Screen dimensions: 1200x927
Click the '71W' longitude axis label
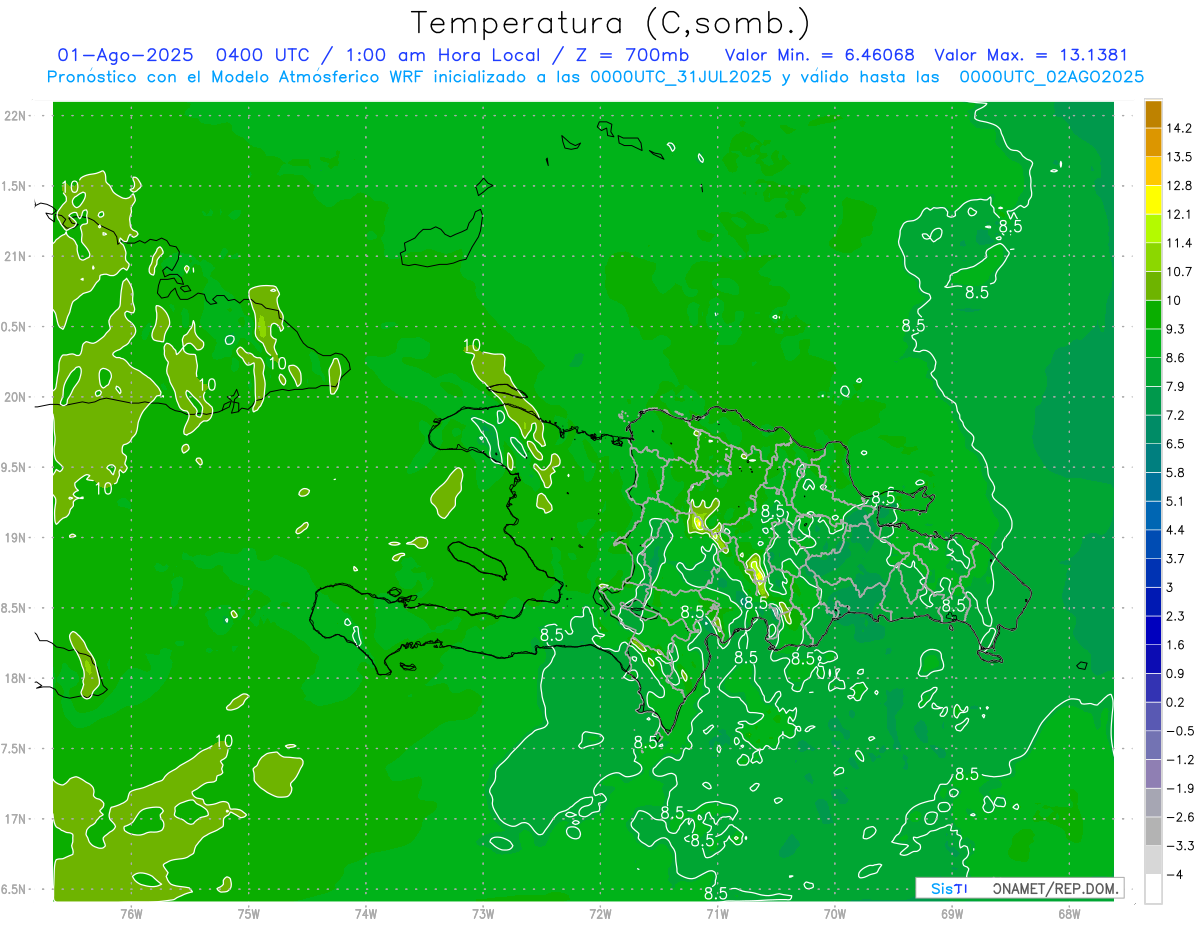(x=717, y=913)
